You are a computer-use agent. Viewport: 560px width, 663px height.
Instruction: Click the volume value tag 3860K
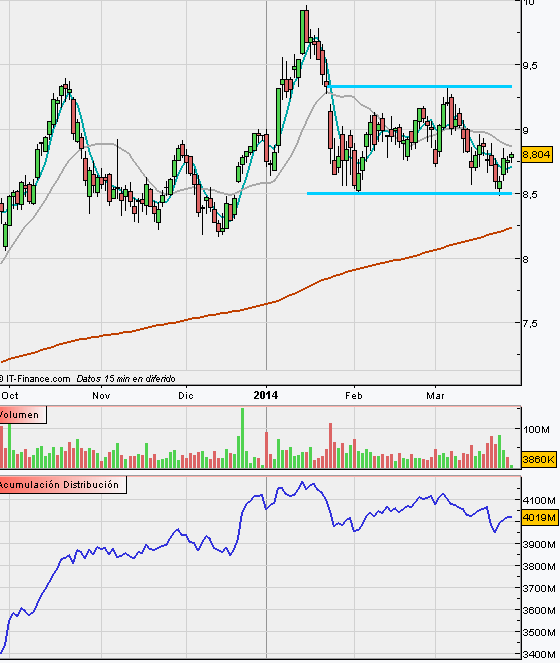tap(538, 459)
